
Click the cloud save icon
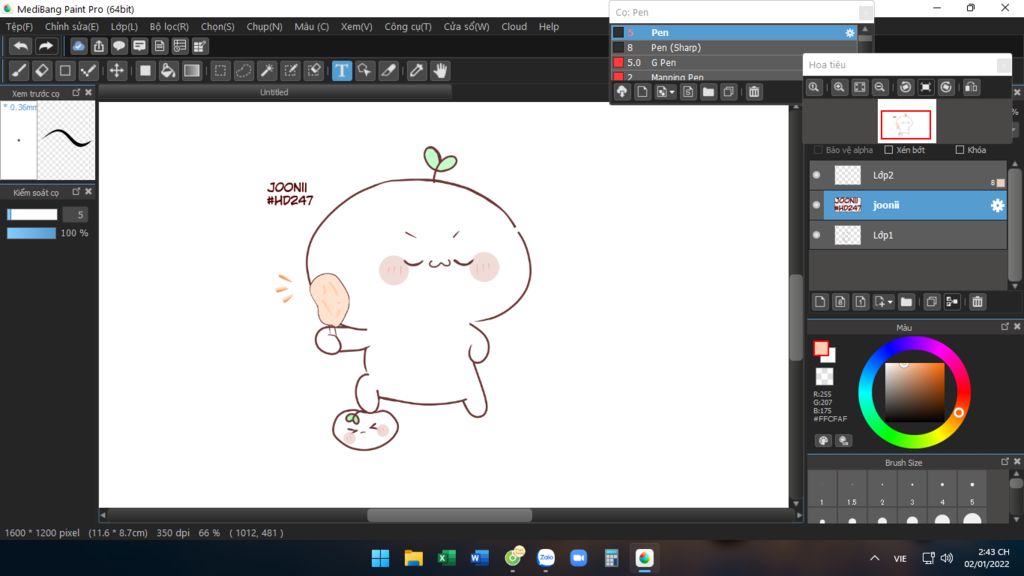(78, 46)
